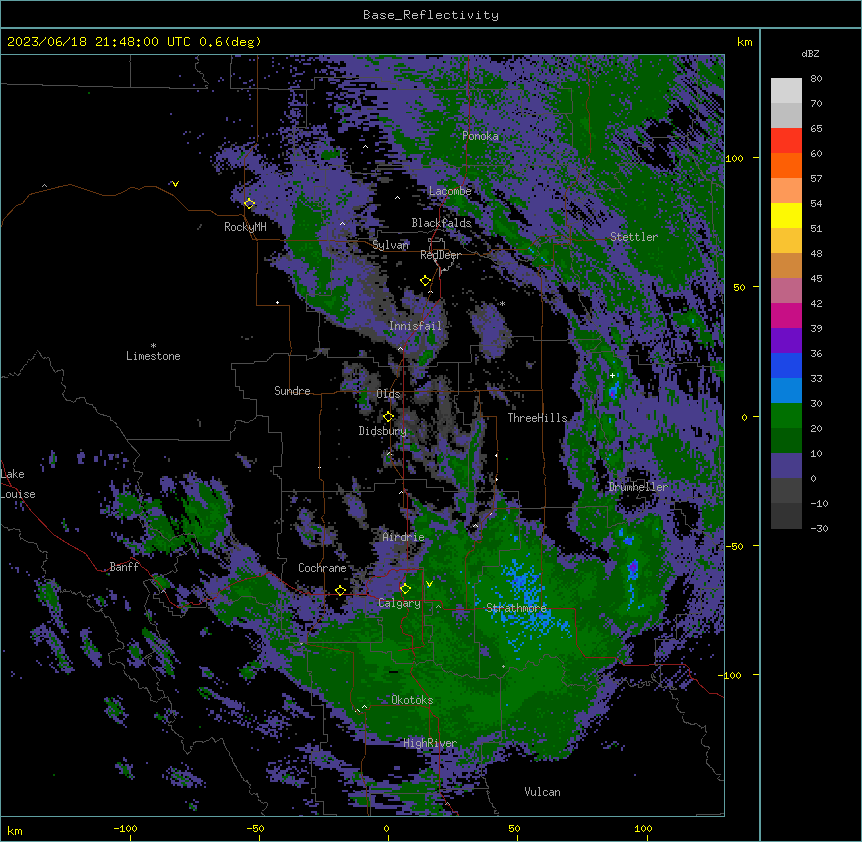The image size is (862, 842).
Task: Select the dusty pink 45-42 dBZ swatch
Action: tap(786, 291)
